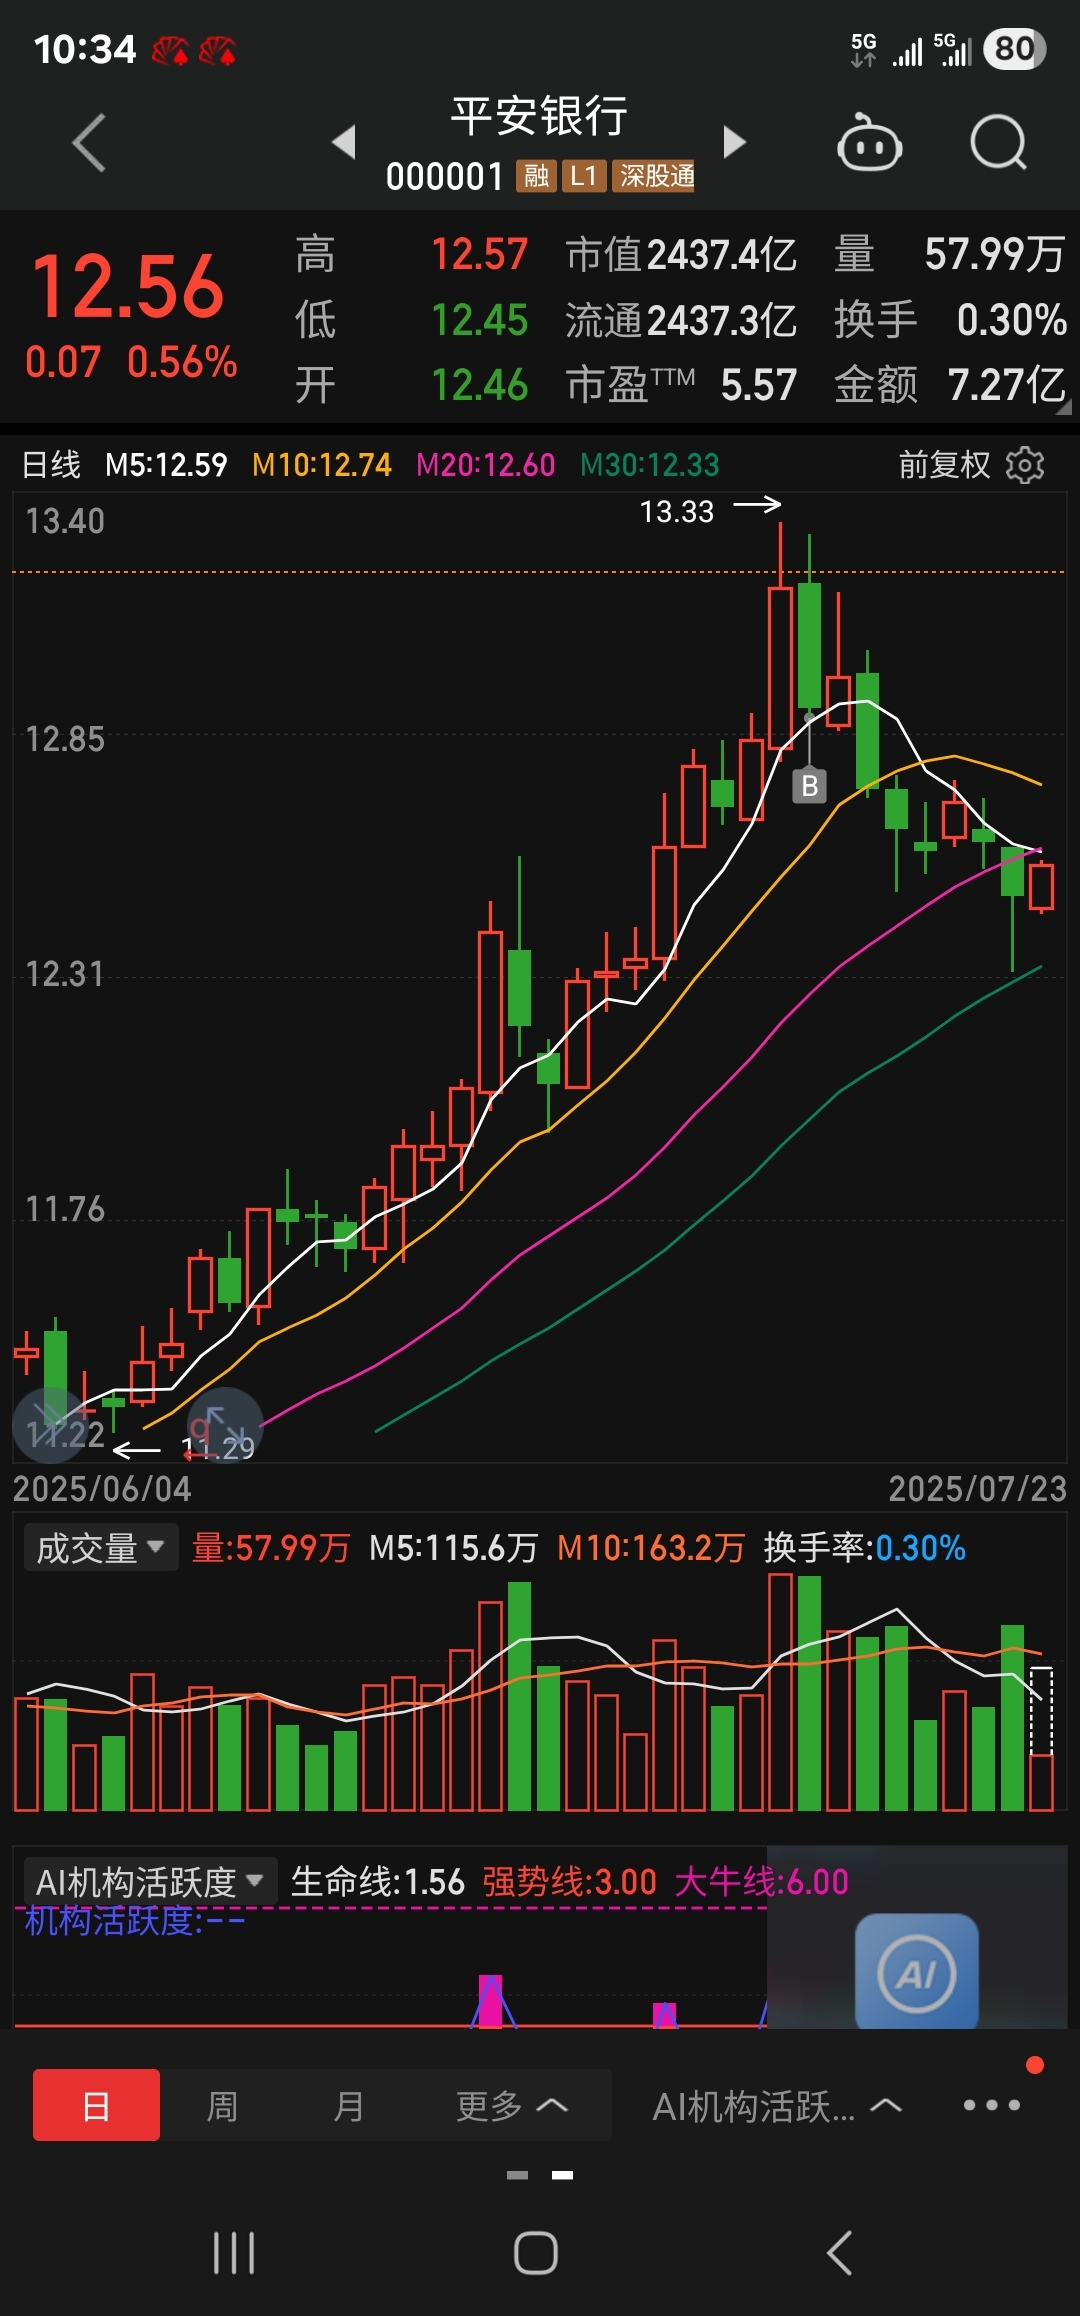
Task: Tap 13.33 high price marker
Action: [677, 512]
